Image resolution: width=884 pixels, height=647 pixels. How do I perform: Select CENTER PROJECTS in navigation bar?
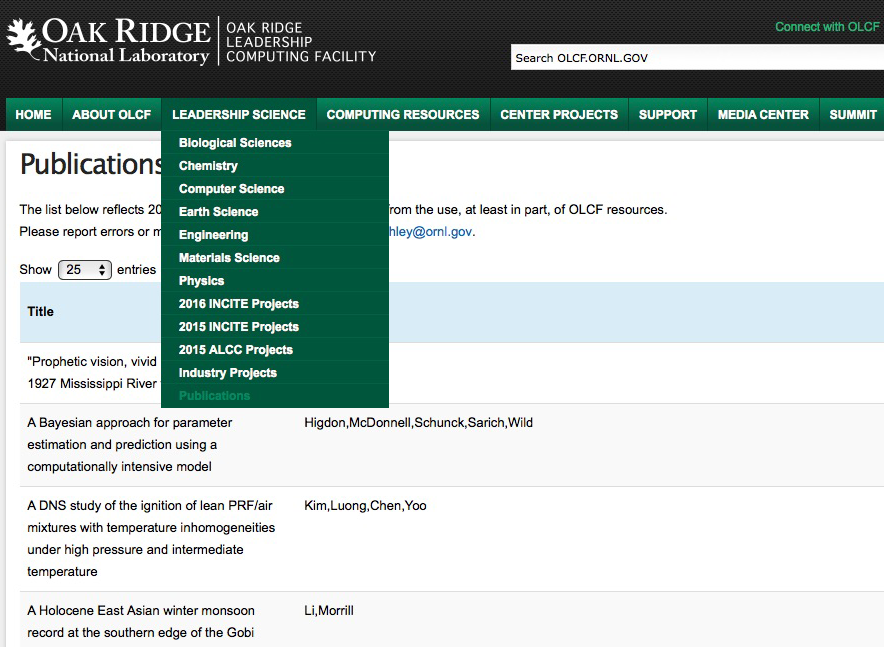559,115
